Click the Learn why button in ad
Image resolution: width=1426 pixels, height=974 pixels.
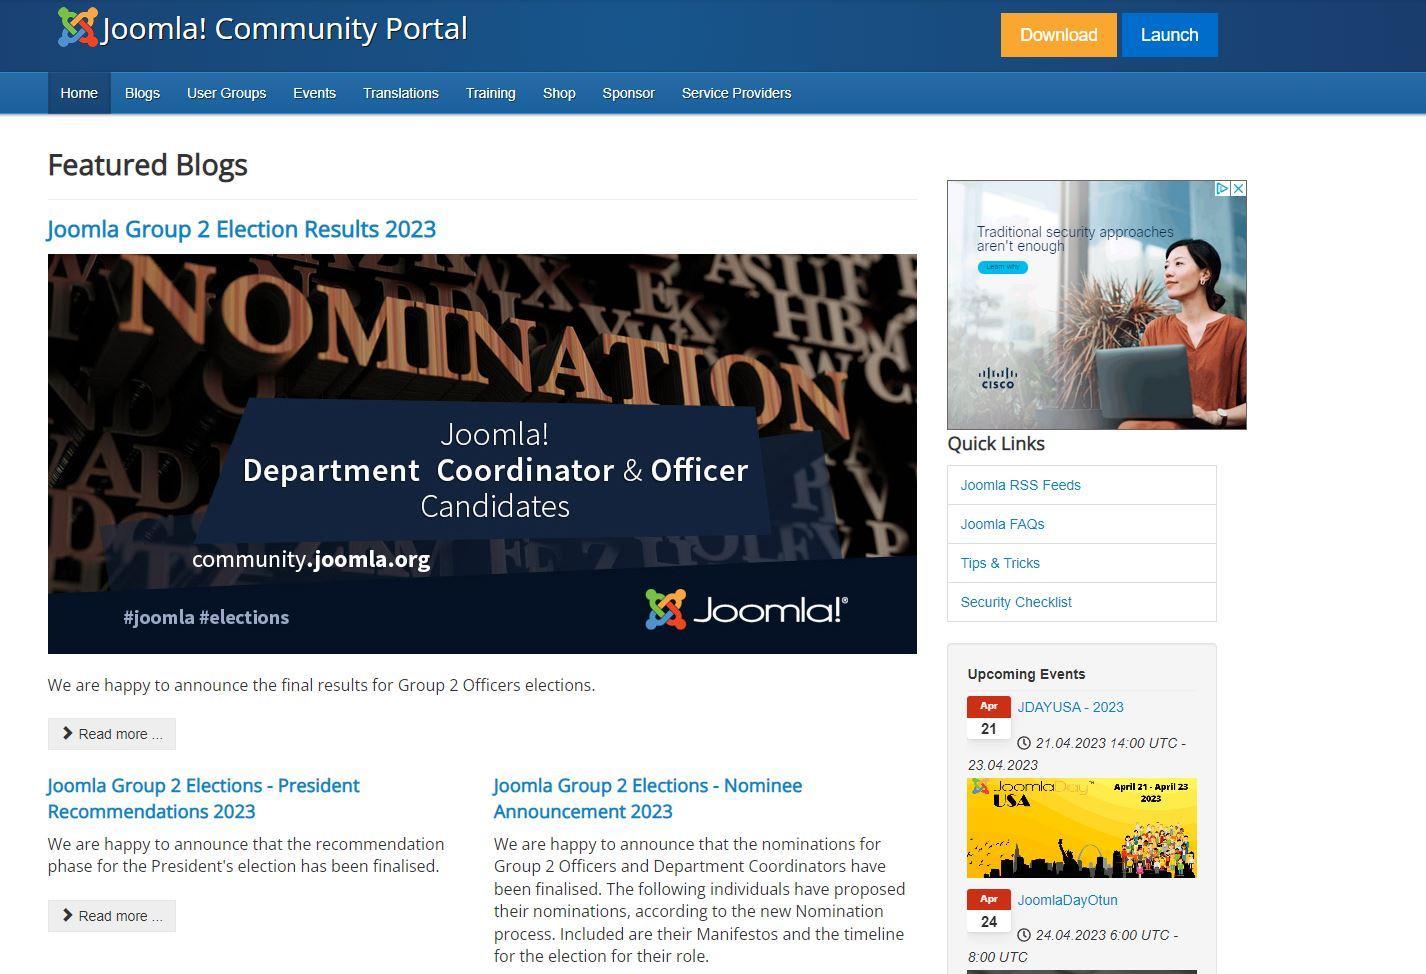tap(1002, 267)
